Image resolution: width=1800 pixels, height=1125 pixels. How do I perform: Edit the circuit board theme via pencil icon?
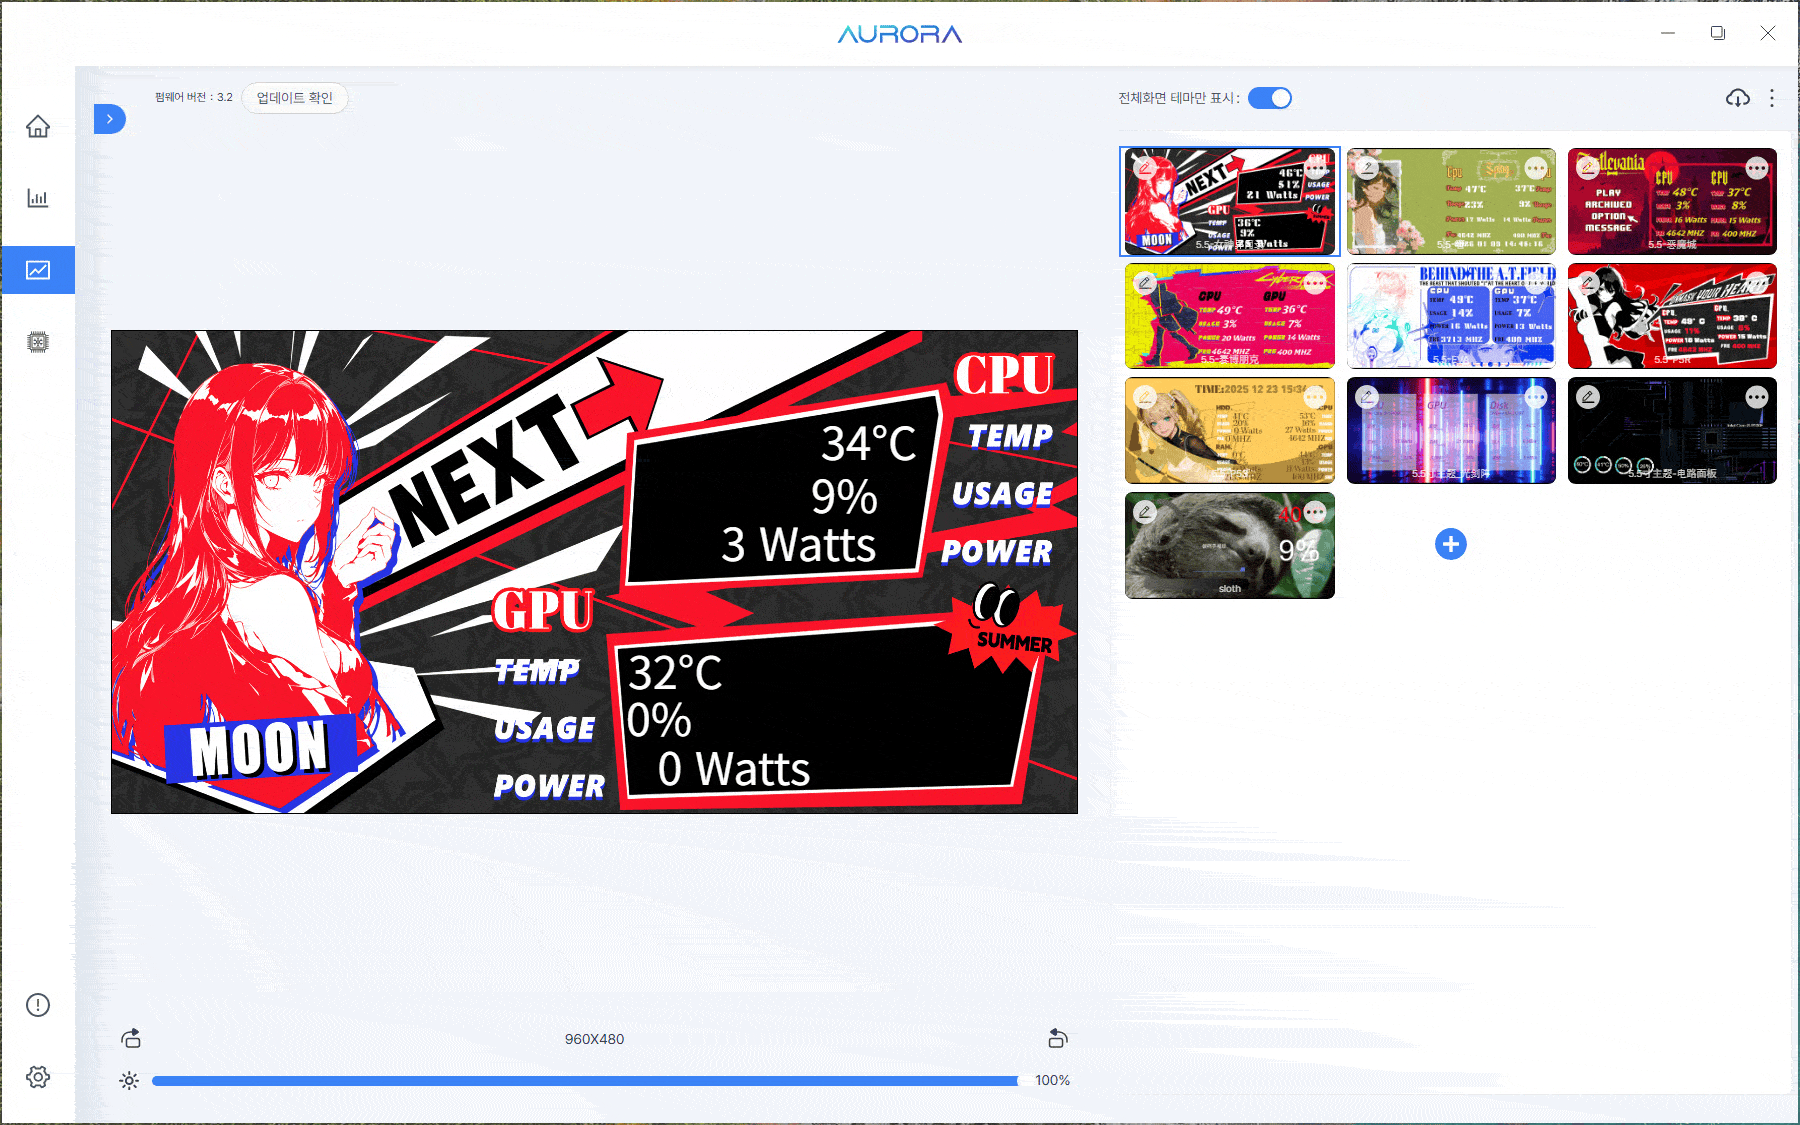click(1588, 397)
